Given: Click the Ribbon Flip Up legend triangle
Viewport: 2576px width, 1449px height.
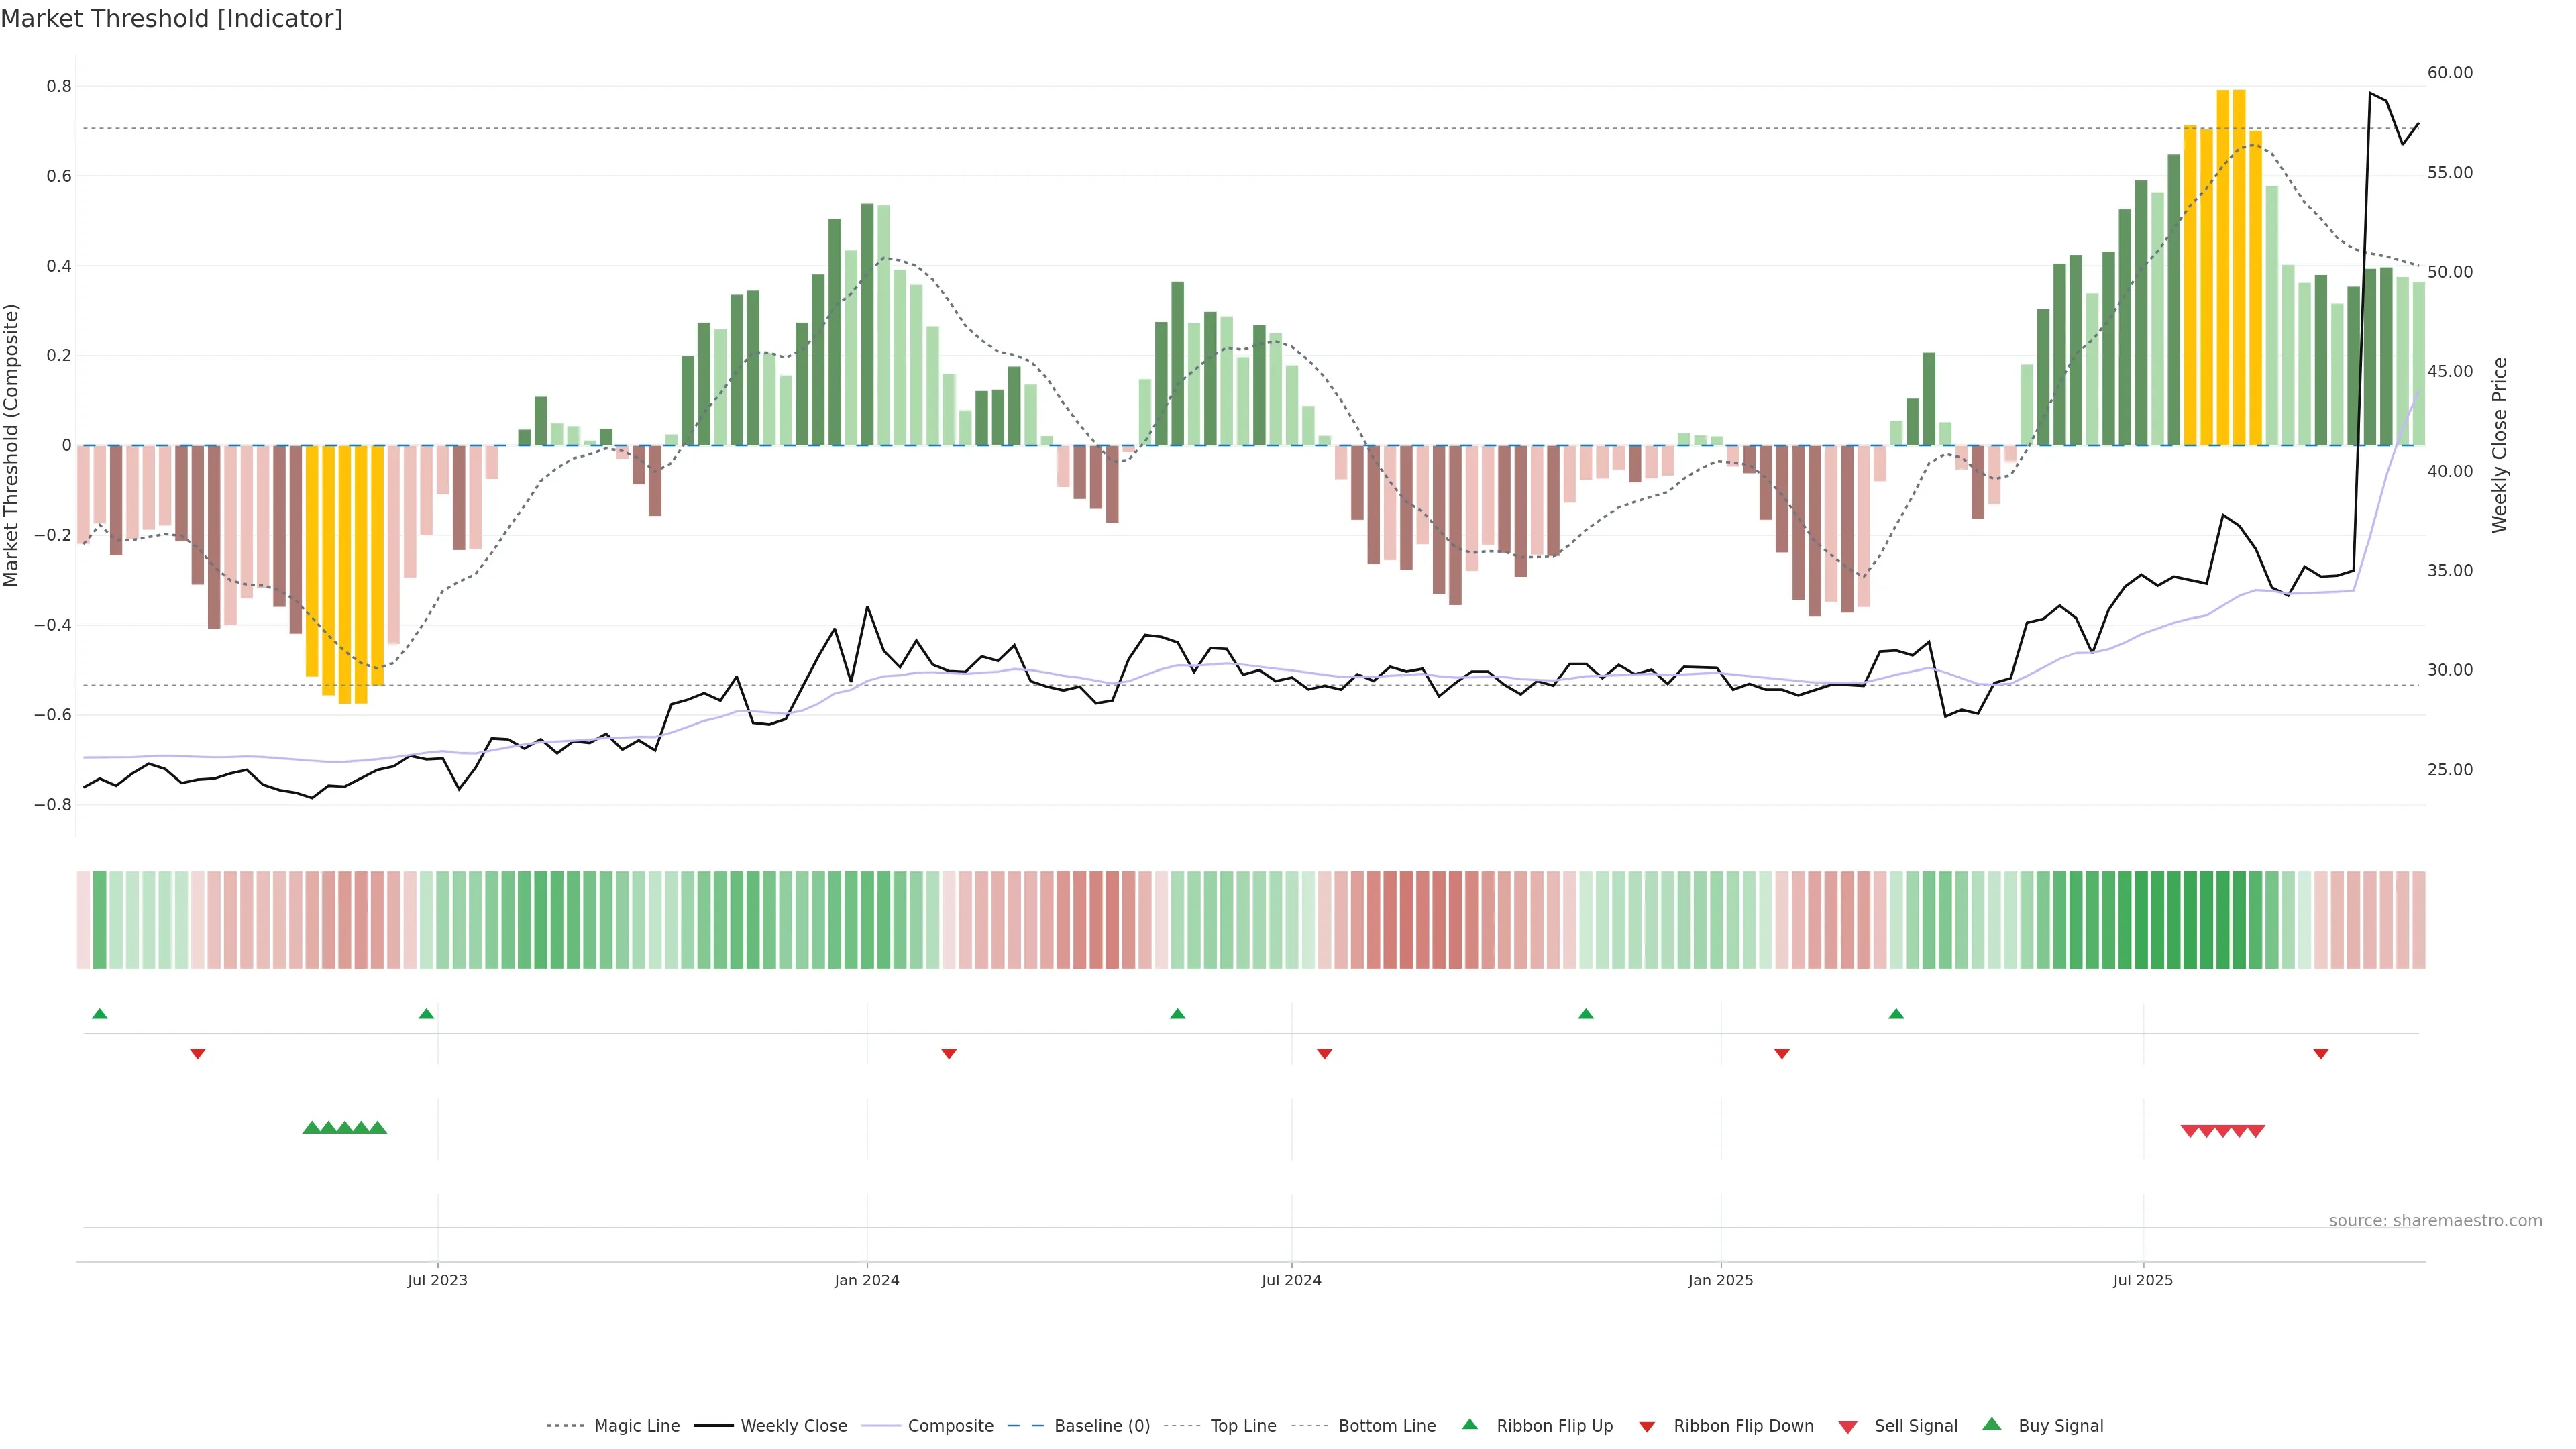Looking at the screenshot, I should pyautogui.click(x=1469, y=1424).
